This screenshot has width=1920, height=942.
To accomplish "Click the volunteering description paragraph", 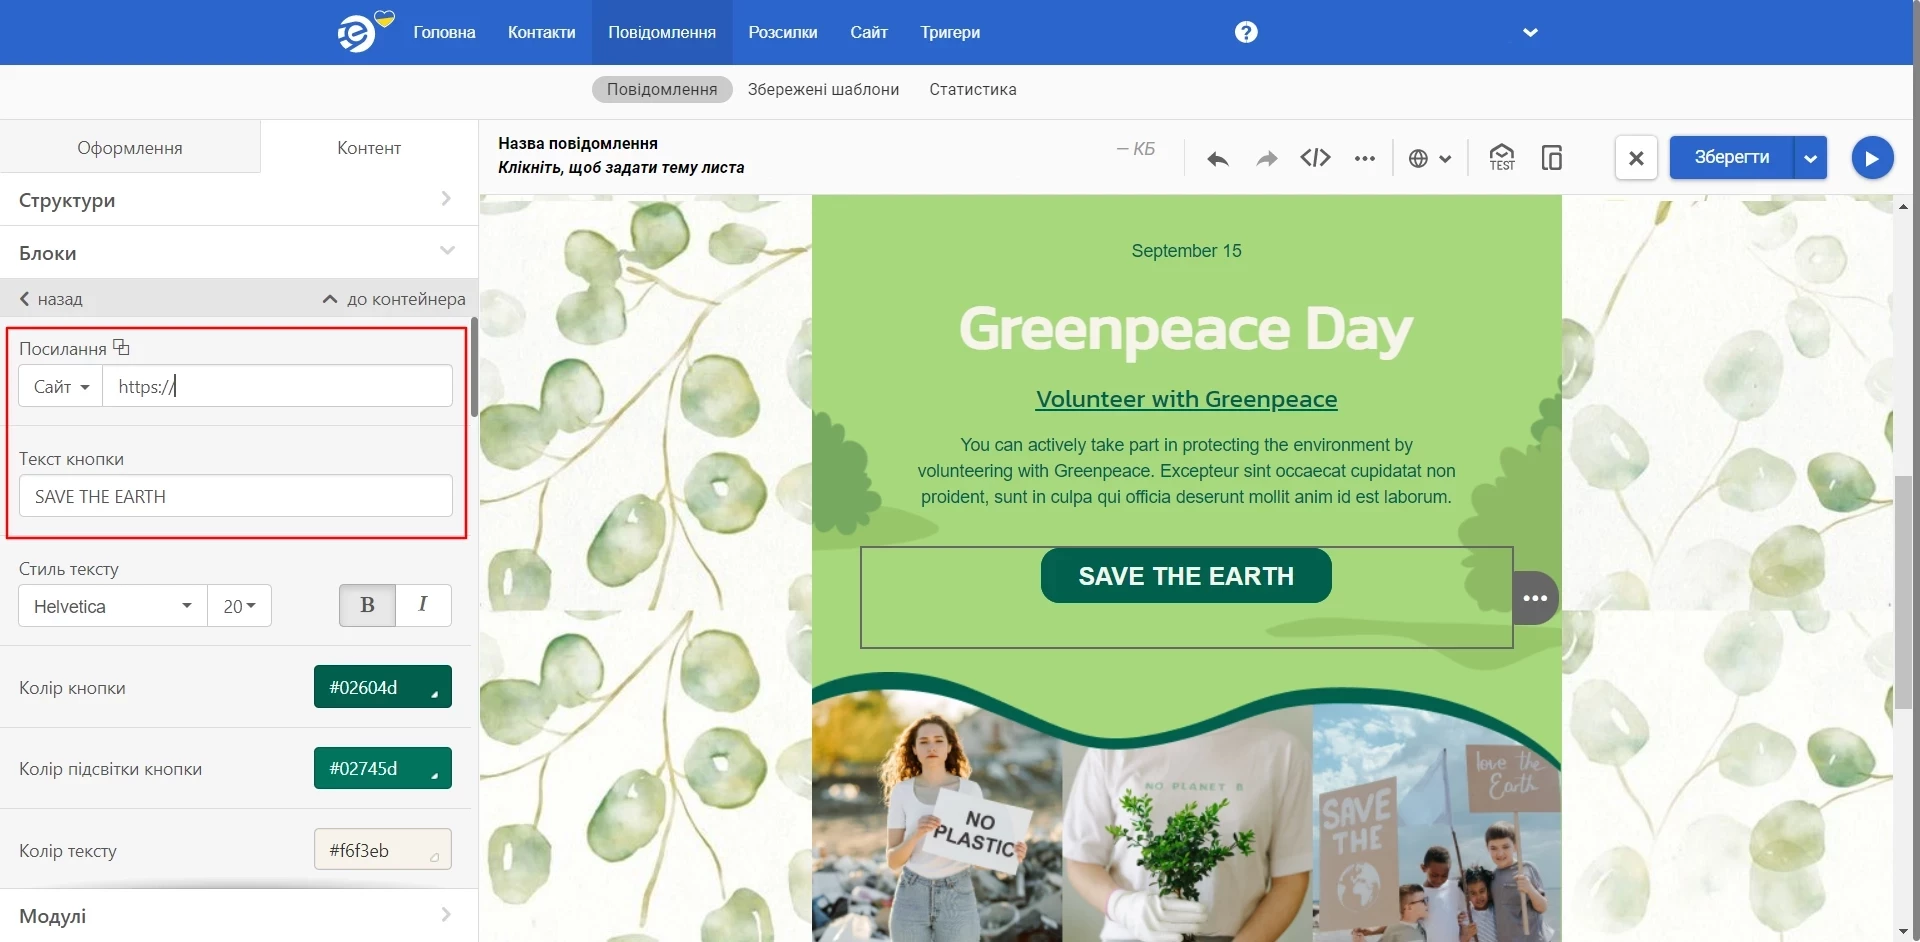I will click(x=1186, y=471).
